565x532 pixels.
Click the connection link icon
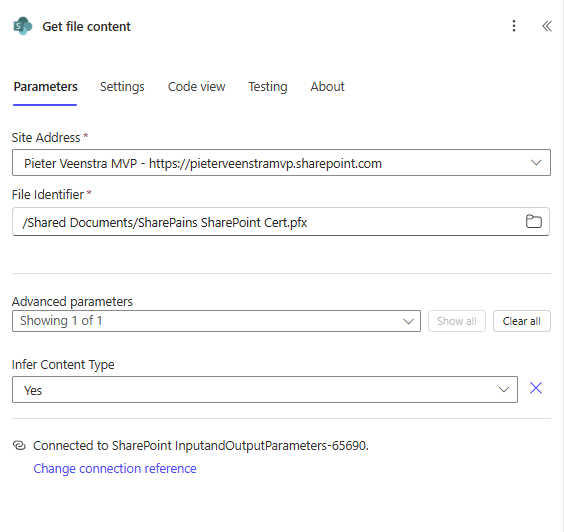click(19, 445)
